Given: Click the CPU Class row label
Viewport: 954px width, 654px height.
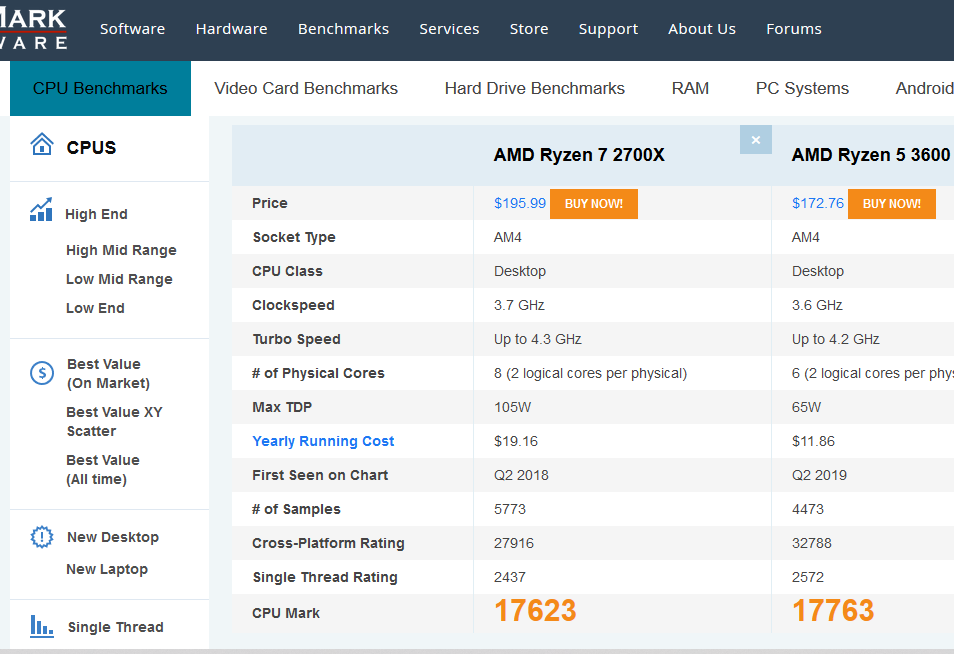Looking at the screenshot, I should (x=287, y=271).
